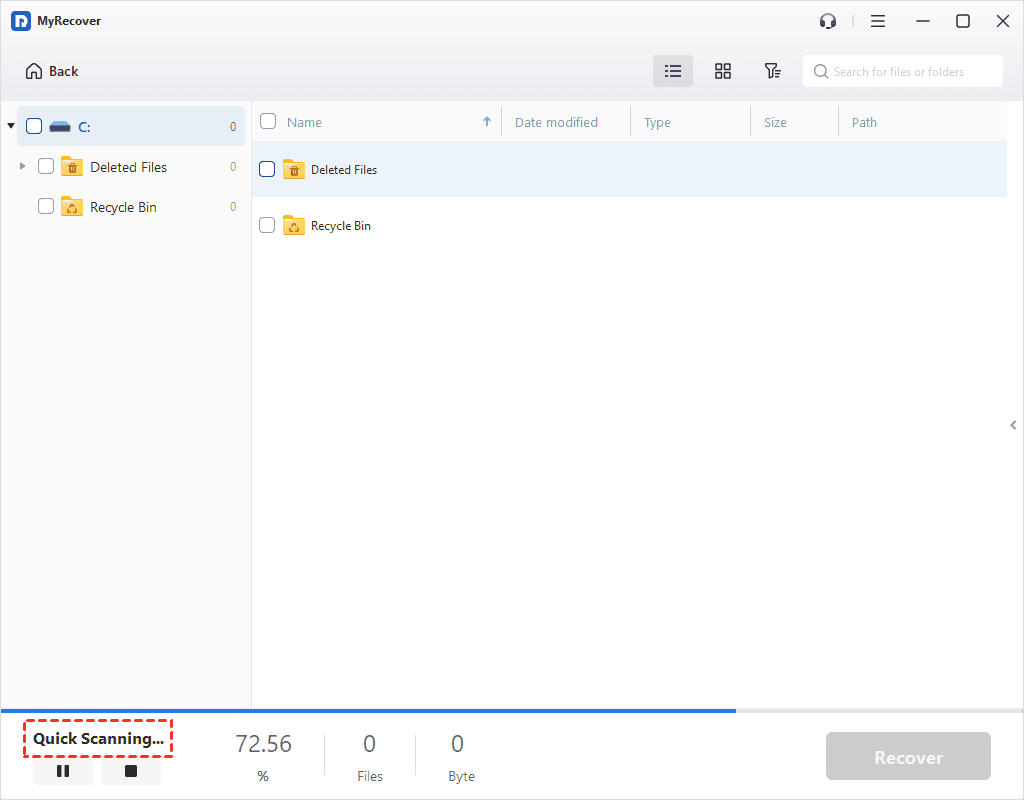Open the headset support option
The image size is (1024, 800).
coord(827,20)
